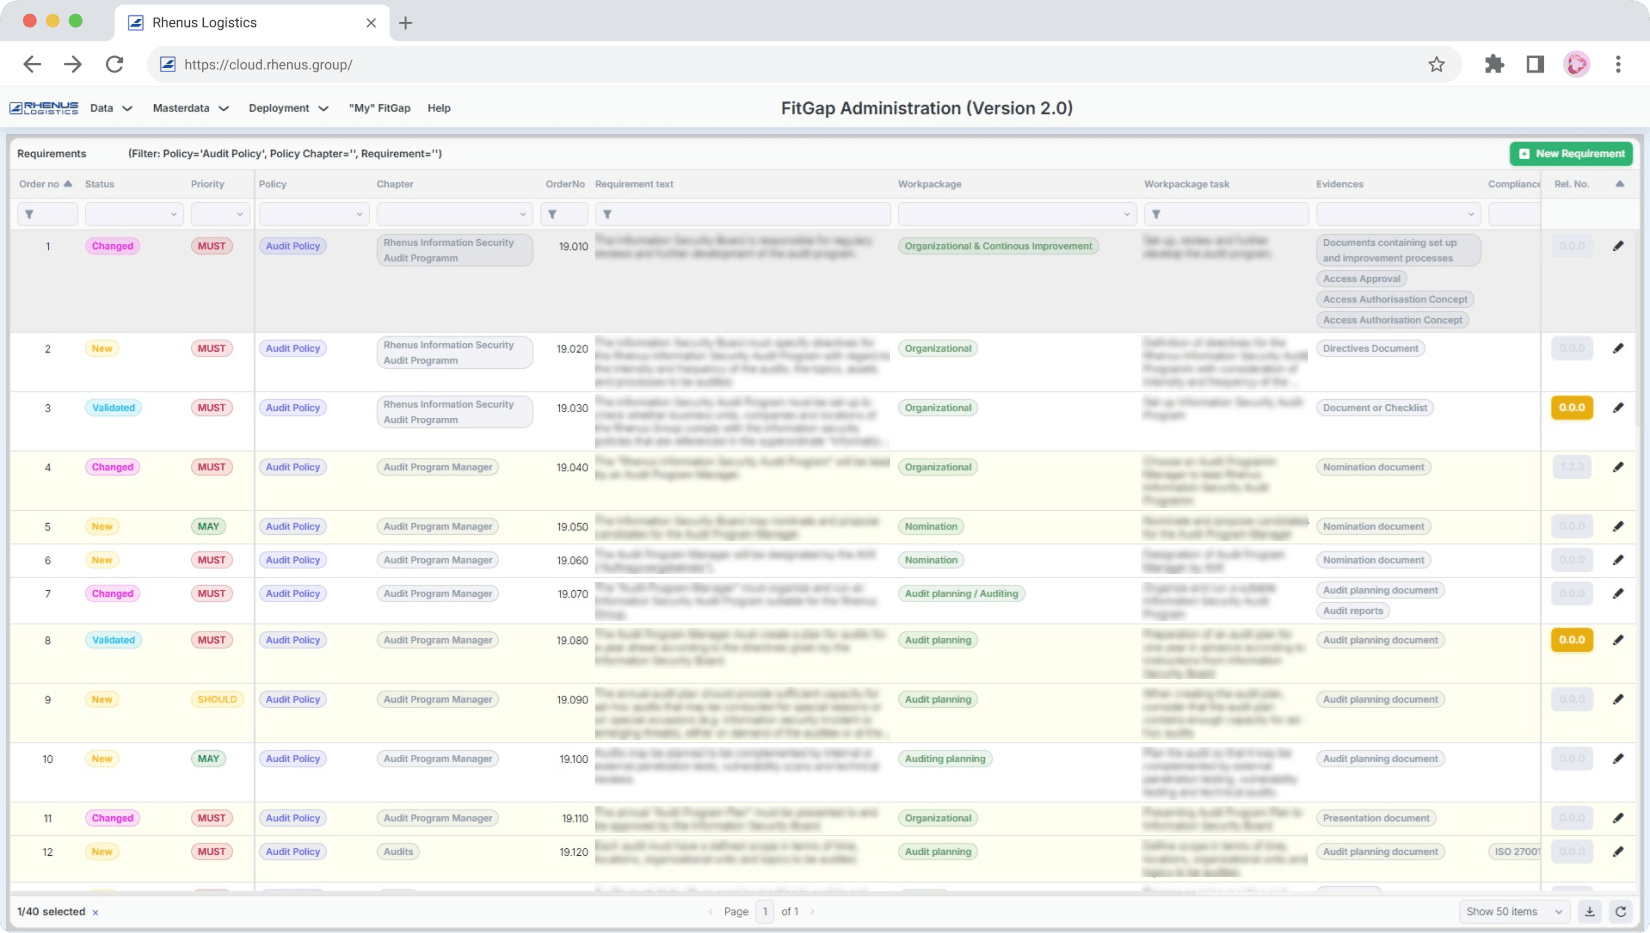The width and height of the screenshot is (1650, 933).
Task: Open the browser three-dot menu
Action: pyautogui.click(x=1618, y=64)
